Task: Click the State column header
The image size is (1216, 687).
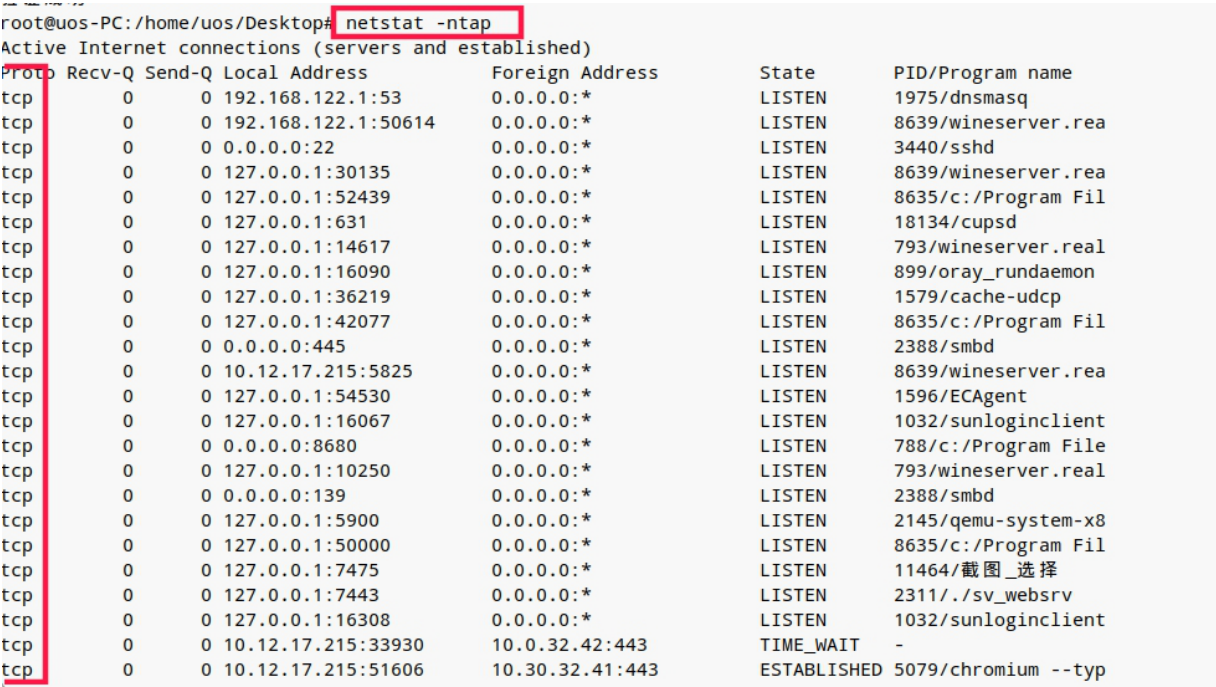Action: click(x=787, y=73)
